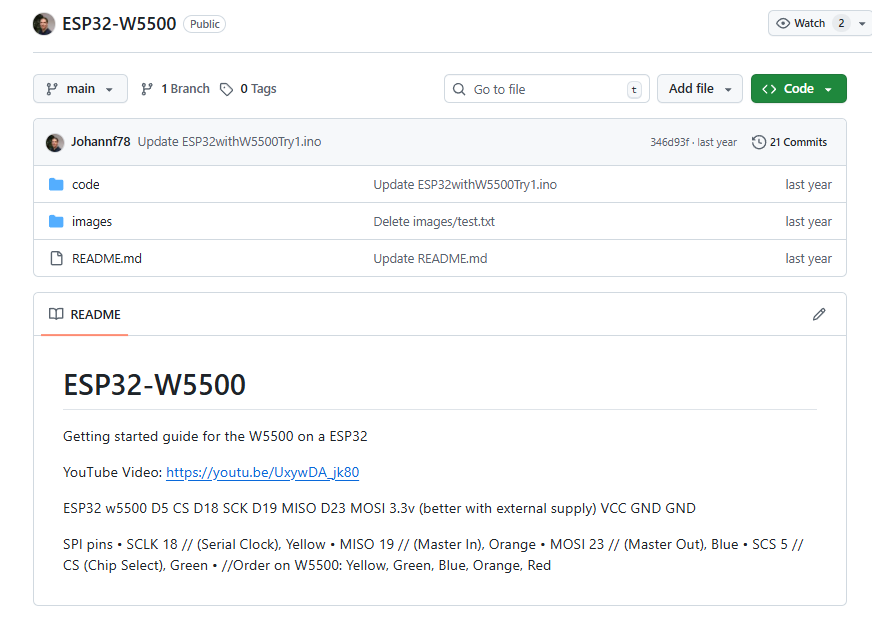This screenshot has height=628, width=872.
Task: Open the 21 Commits history
Action: (789, 142)
